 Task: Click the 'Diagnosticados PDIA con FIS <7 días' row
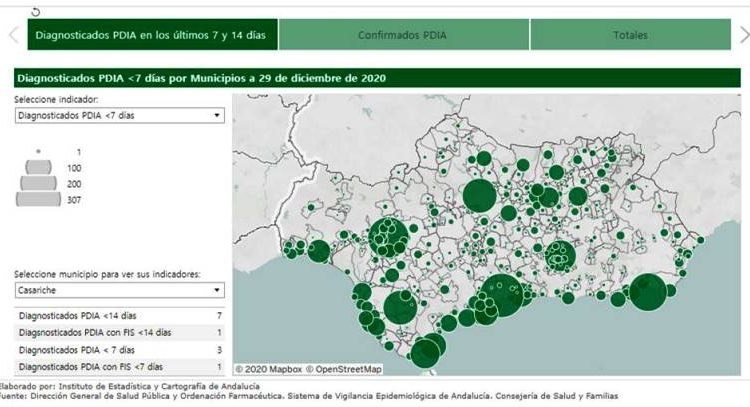point(118,367)
